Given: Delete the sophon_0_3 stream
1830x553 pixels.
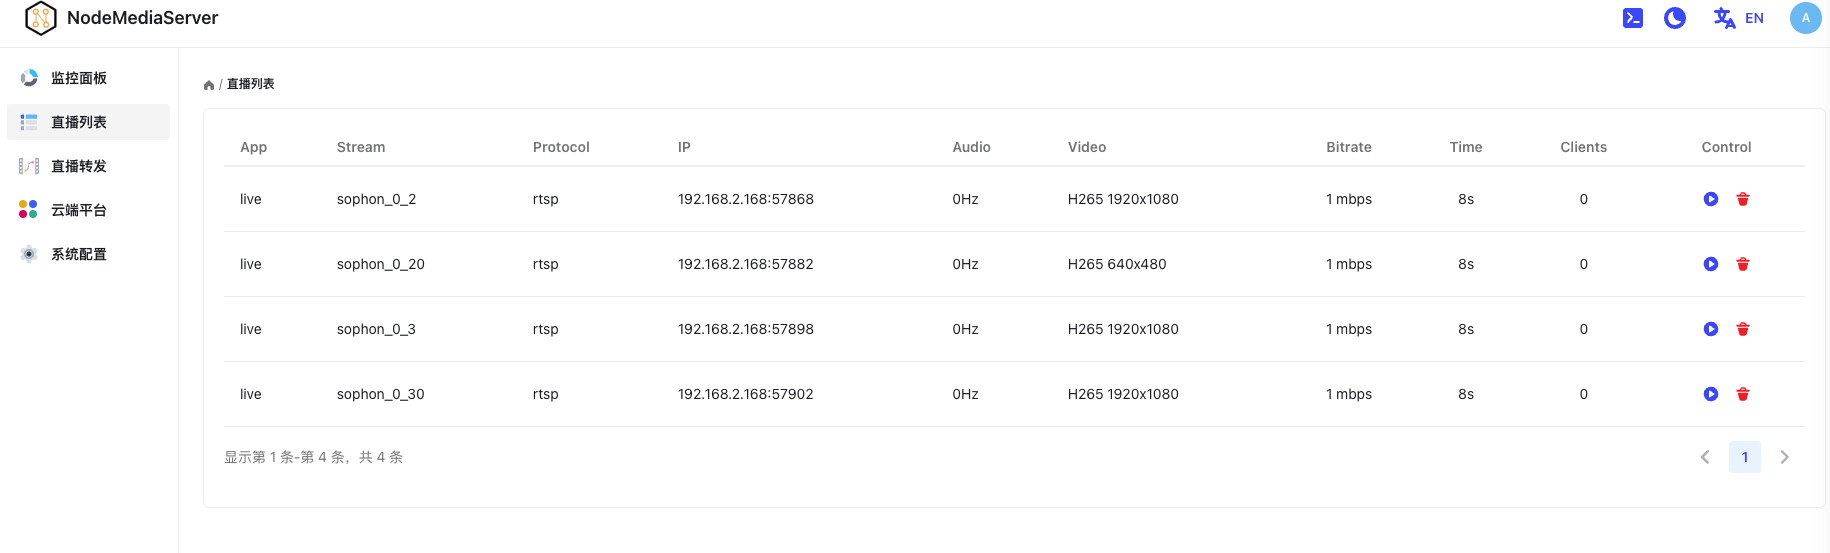Looking at the screenshot, I should click(1743, 329).
